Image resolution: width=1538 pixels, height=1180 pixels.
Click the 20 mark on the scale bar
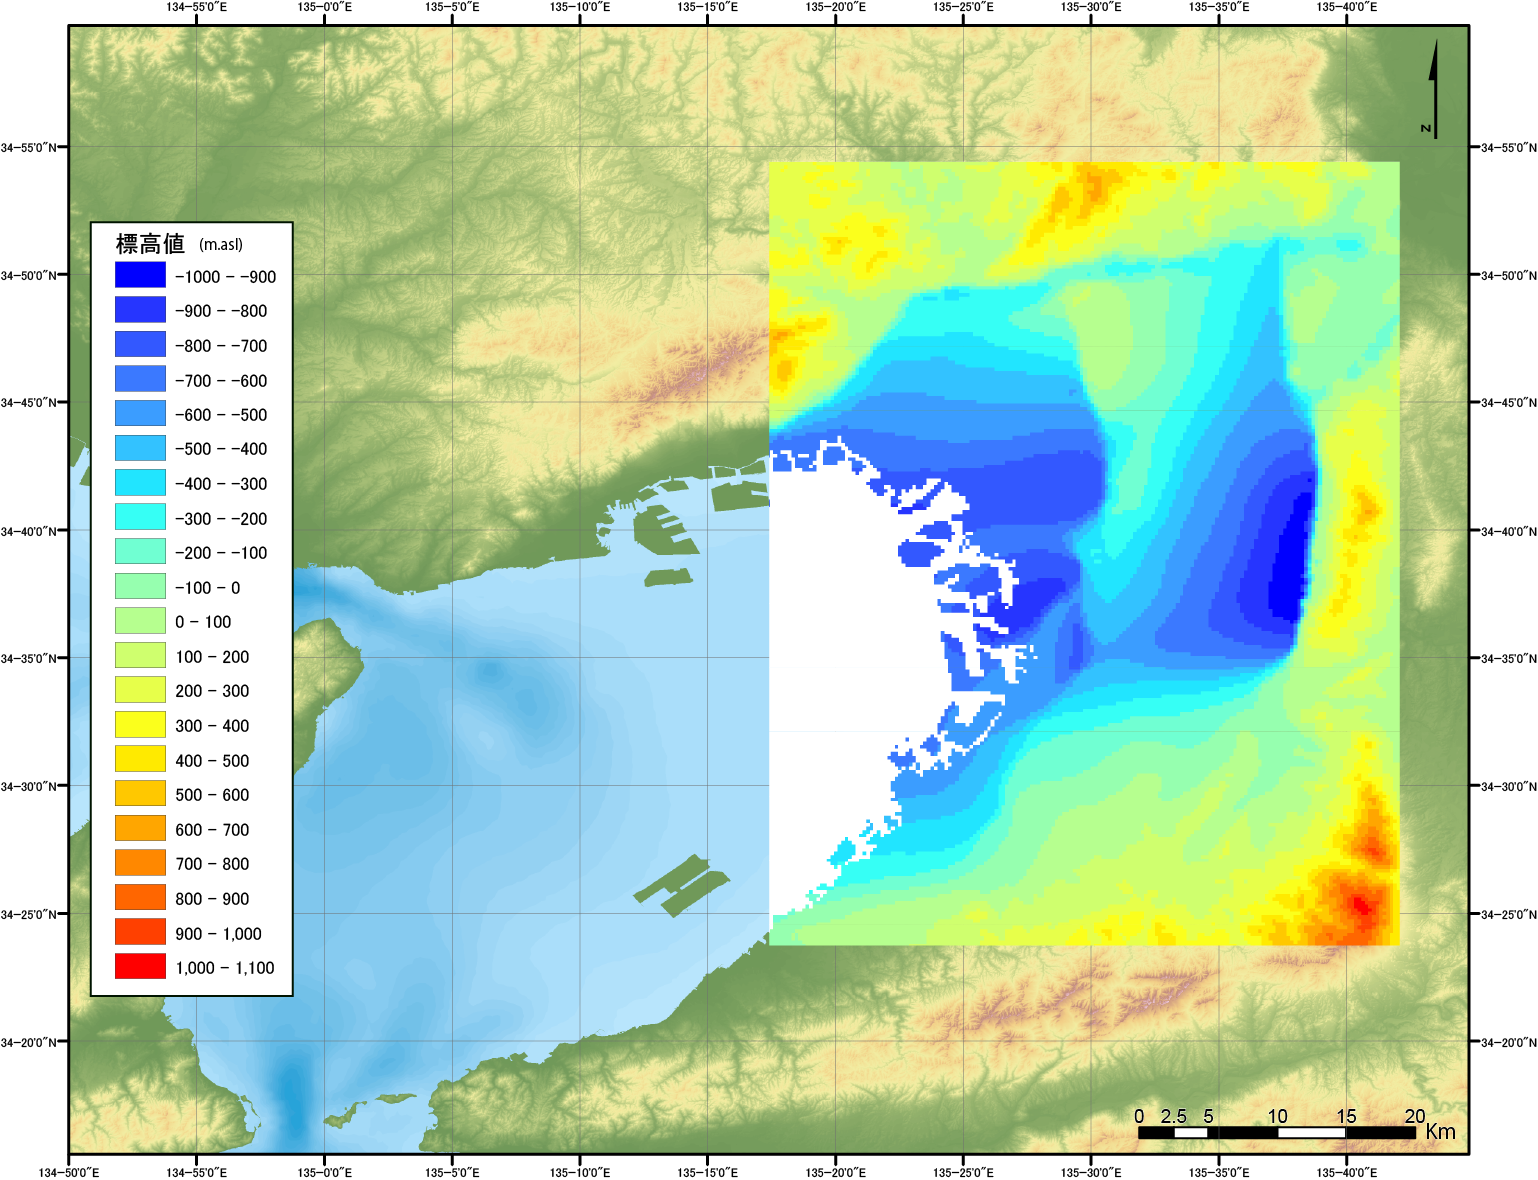pyautogui.click(x=1414, y=1116)
